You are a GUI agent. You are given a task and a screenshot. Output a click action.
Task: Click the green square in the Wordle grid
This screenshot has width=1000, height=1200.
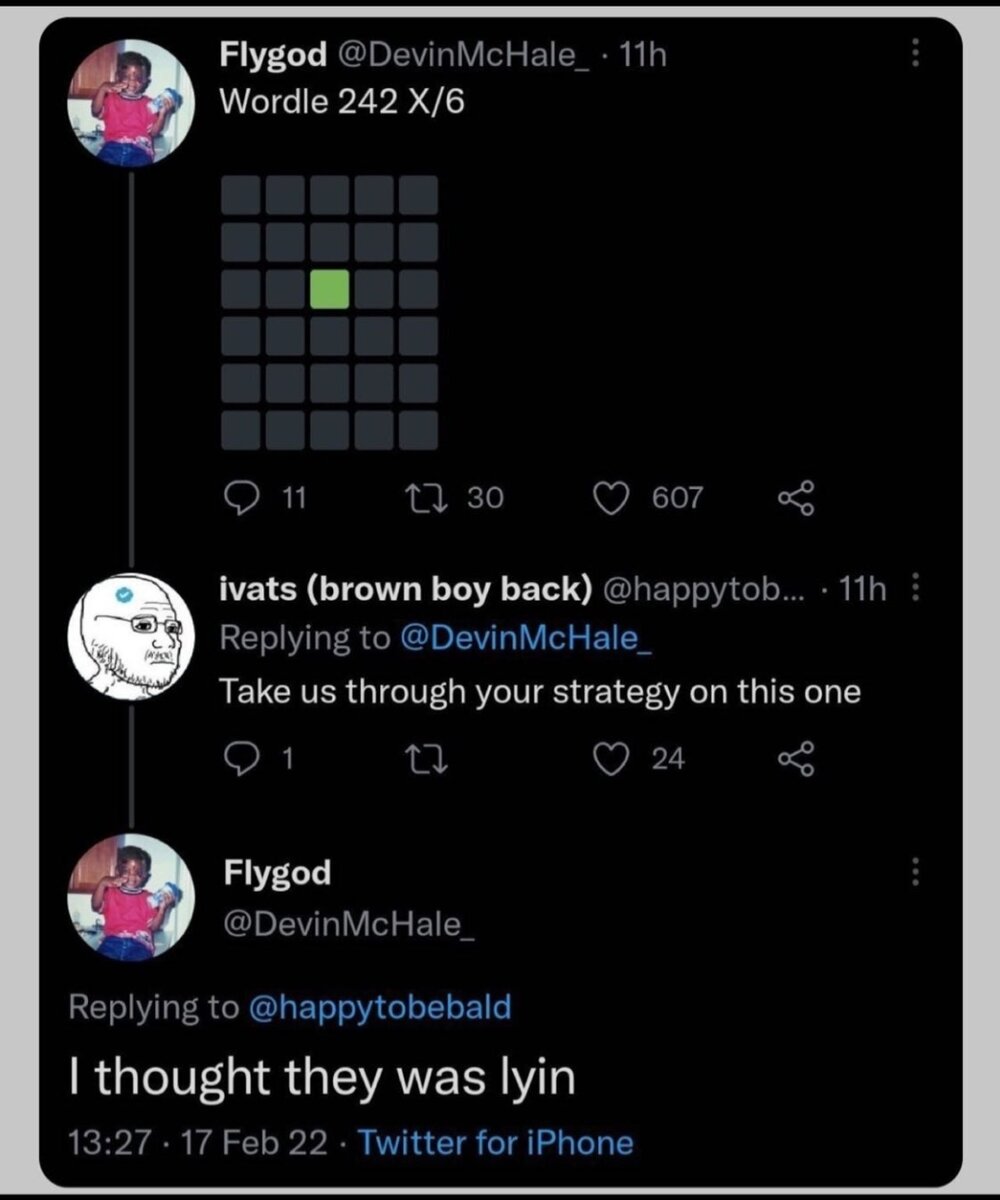(x=330, y=289)
